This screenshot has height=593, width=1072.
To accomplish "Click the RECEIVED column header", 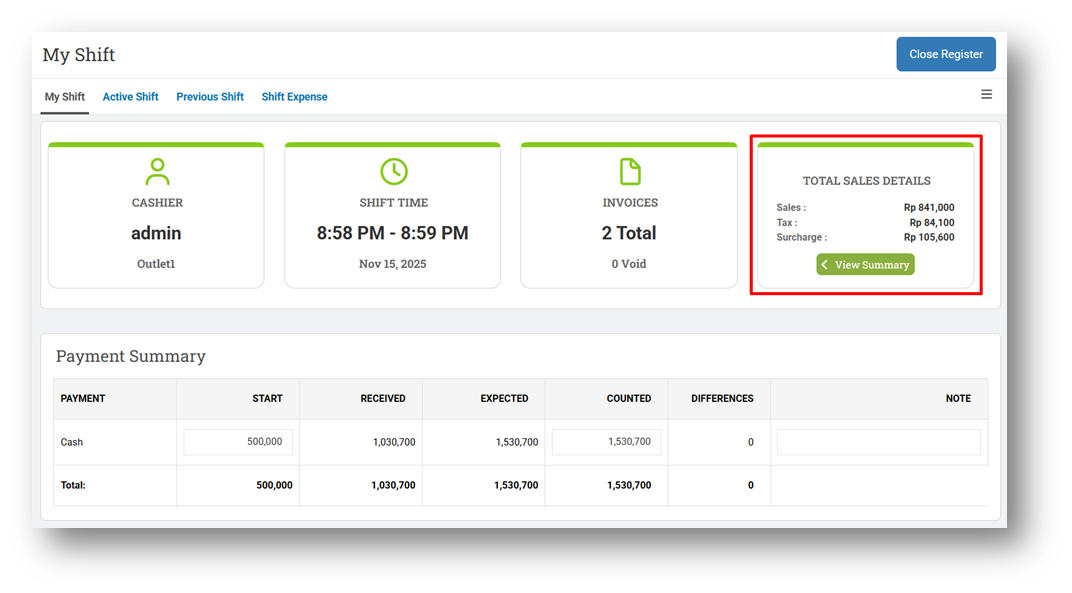I will click(x=383, y=398).
